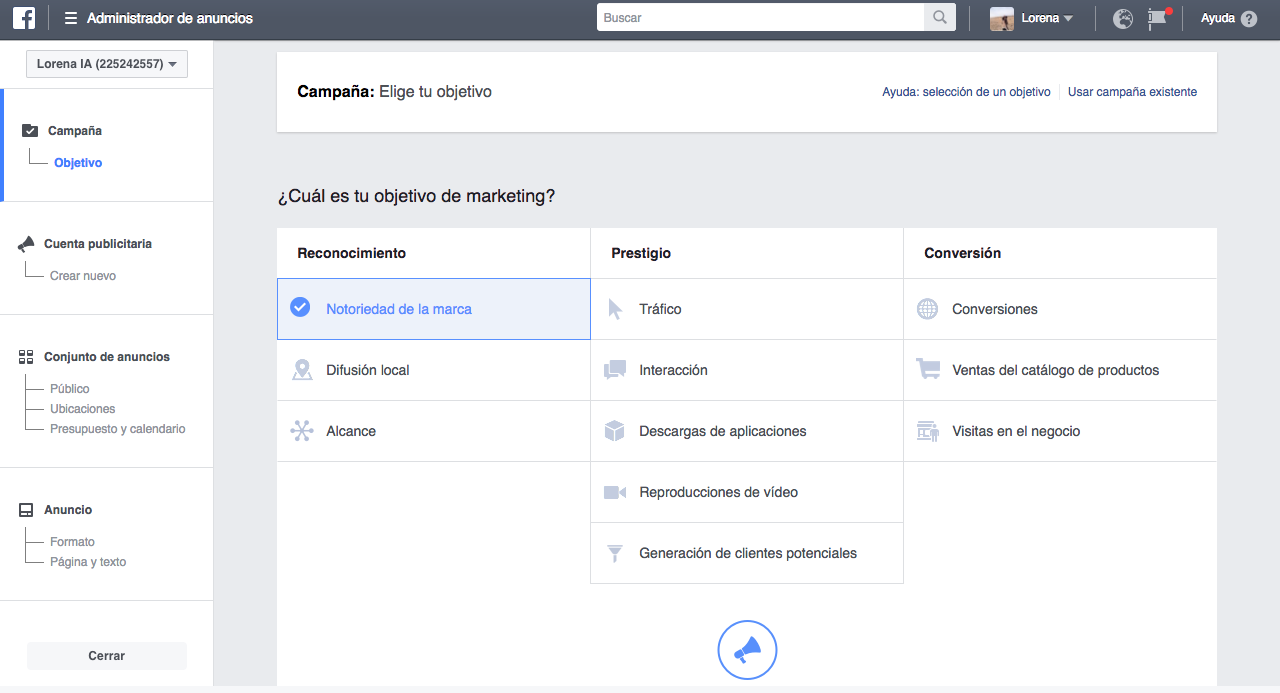Screen dimensions: 1280x693
Task: Click the Difusión local map pin icon
Action: tap(302, 369)
